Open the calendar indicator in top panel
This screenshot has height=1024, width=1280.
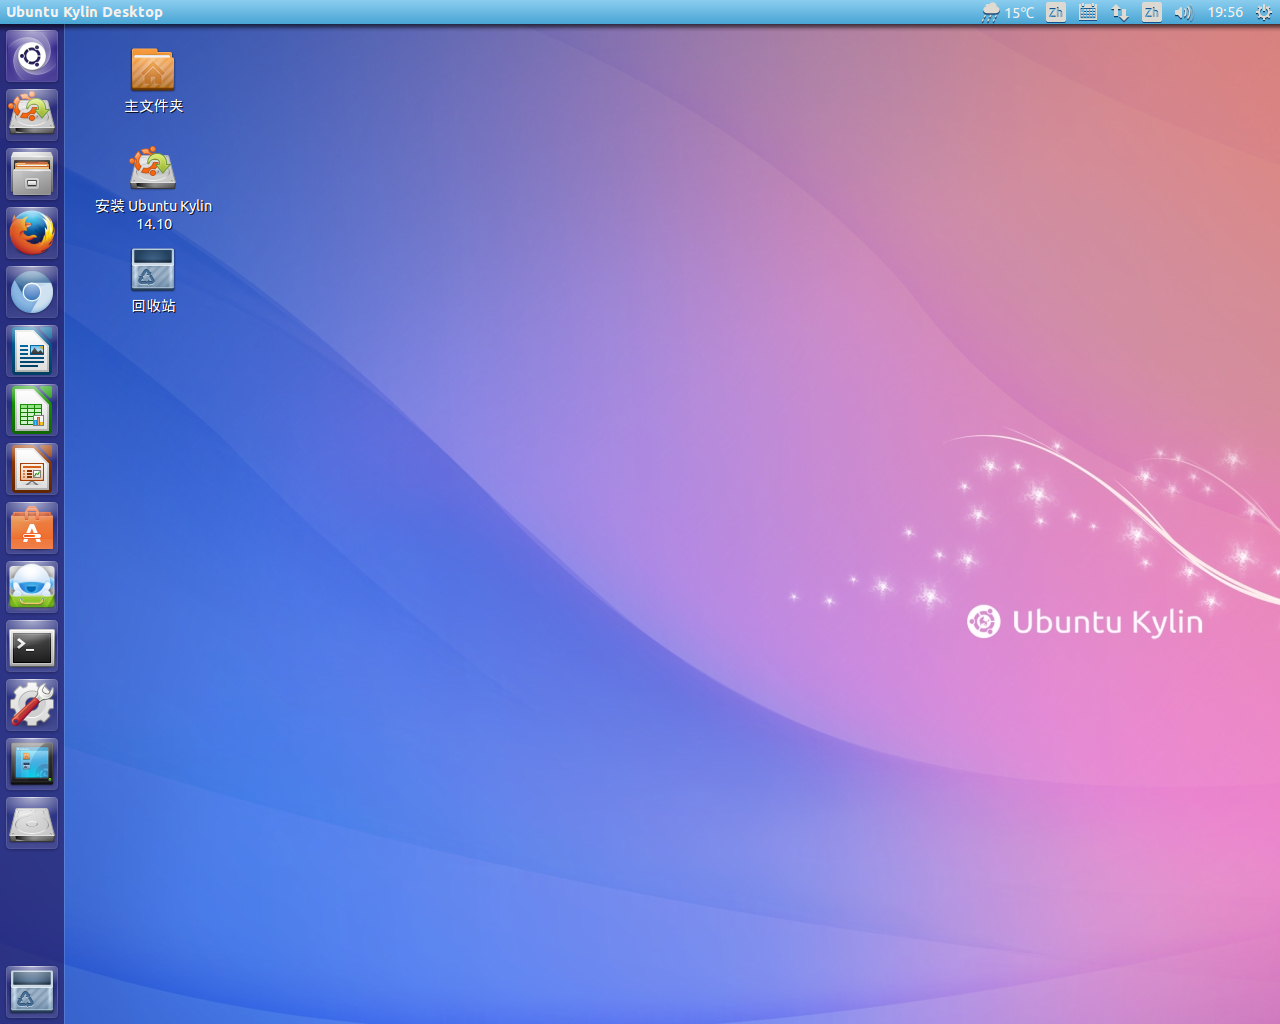click(1088, 12)
